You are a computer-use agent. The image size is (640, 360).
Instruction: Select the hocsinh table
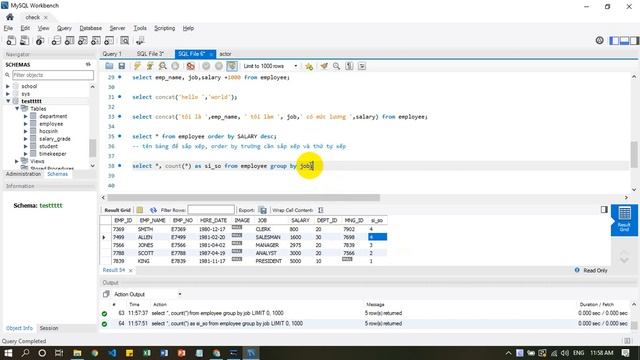(49, 131)
